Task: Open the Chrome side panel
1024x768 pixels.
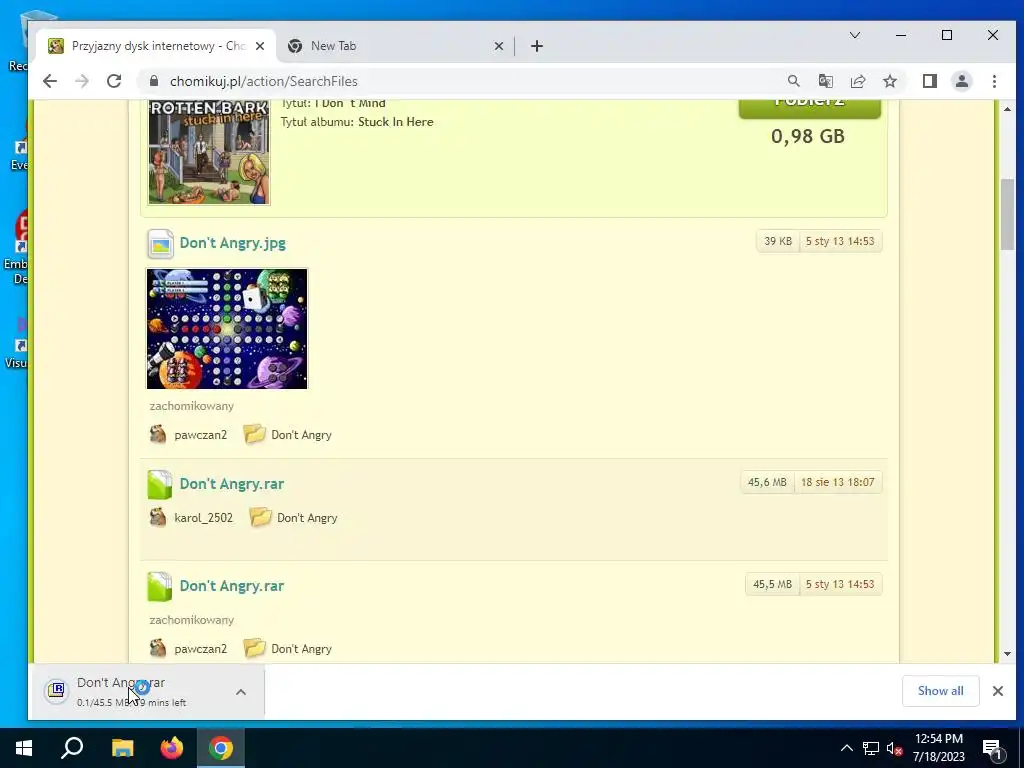Action: (x=929, y=81)
